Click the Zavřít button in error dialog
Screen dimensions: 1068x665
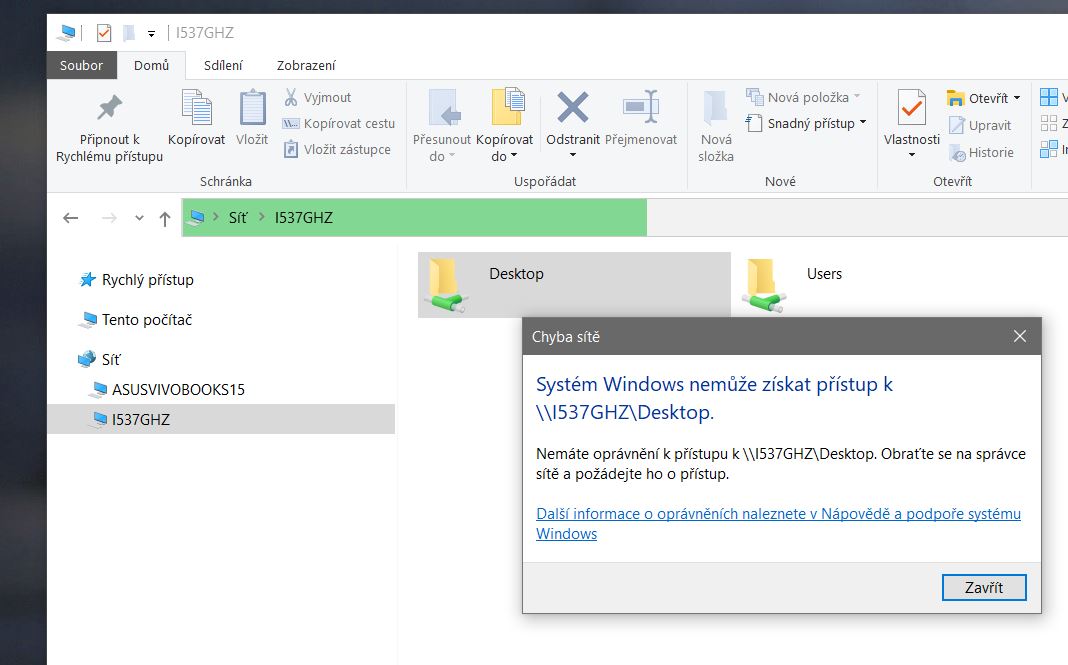[x=984, y=587]
